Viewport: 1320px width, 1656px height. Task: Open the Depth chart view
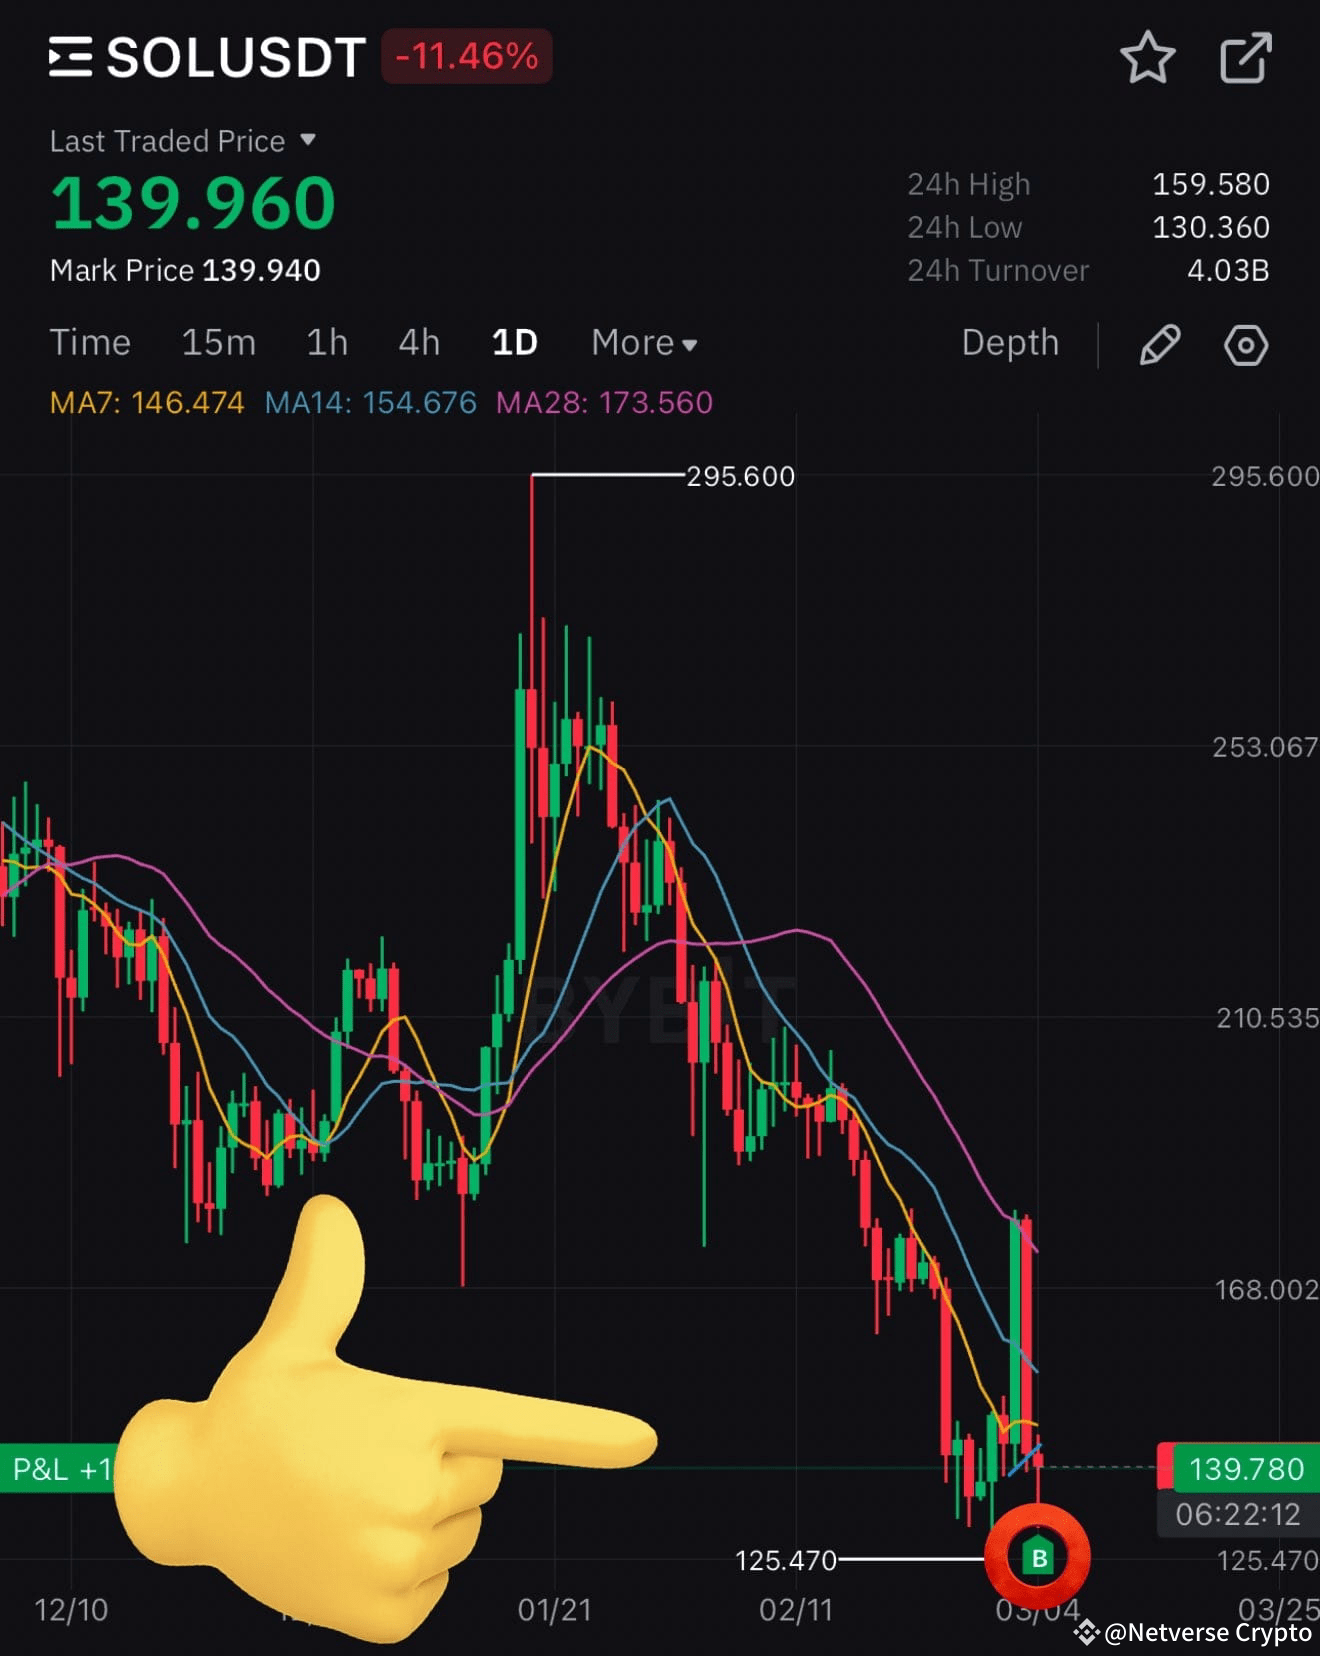pos(1010,343)
